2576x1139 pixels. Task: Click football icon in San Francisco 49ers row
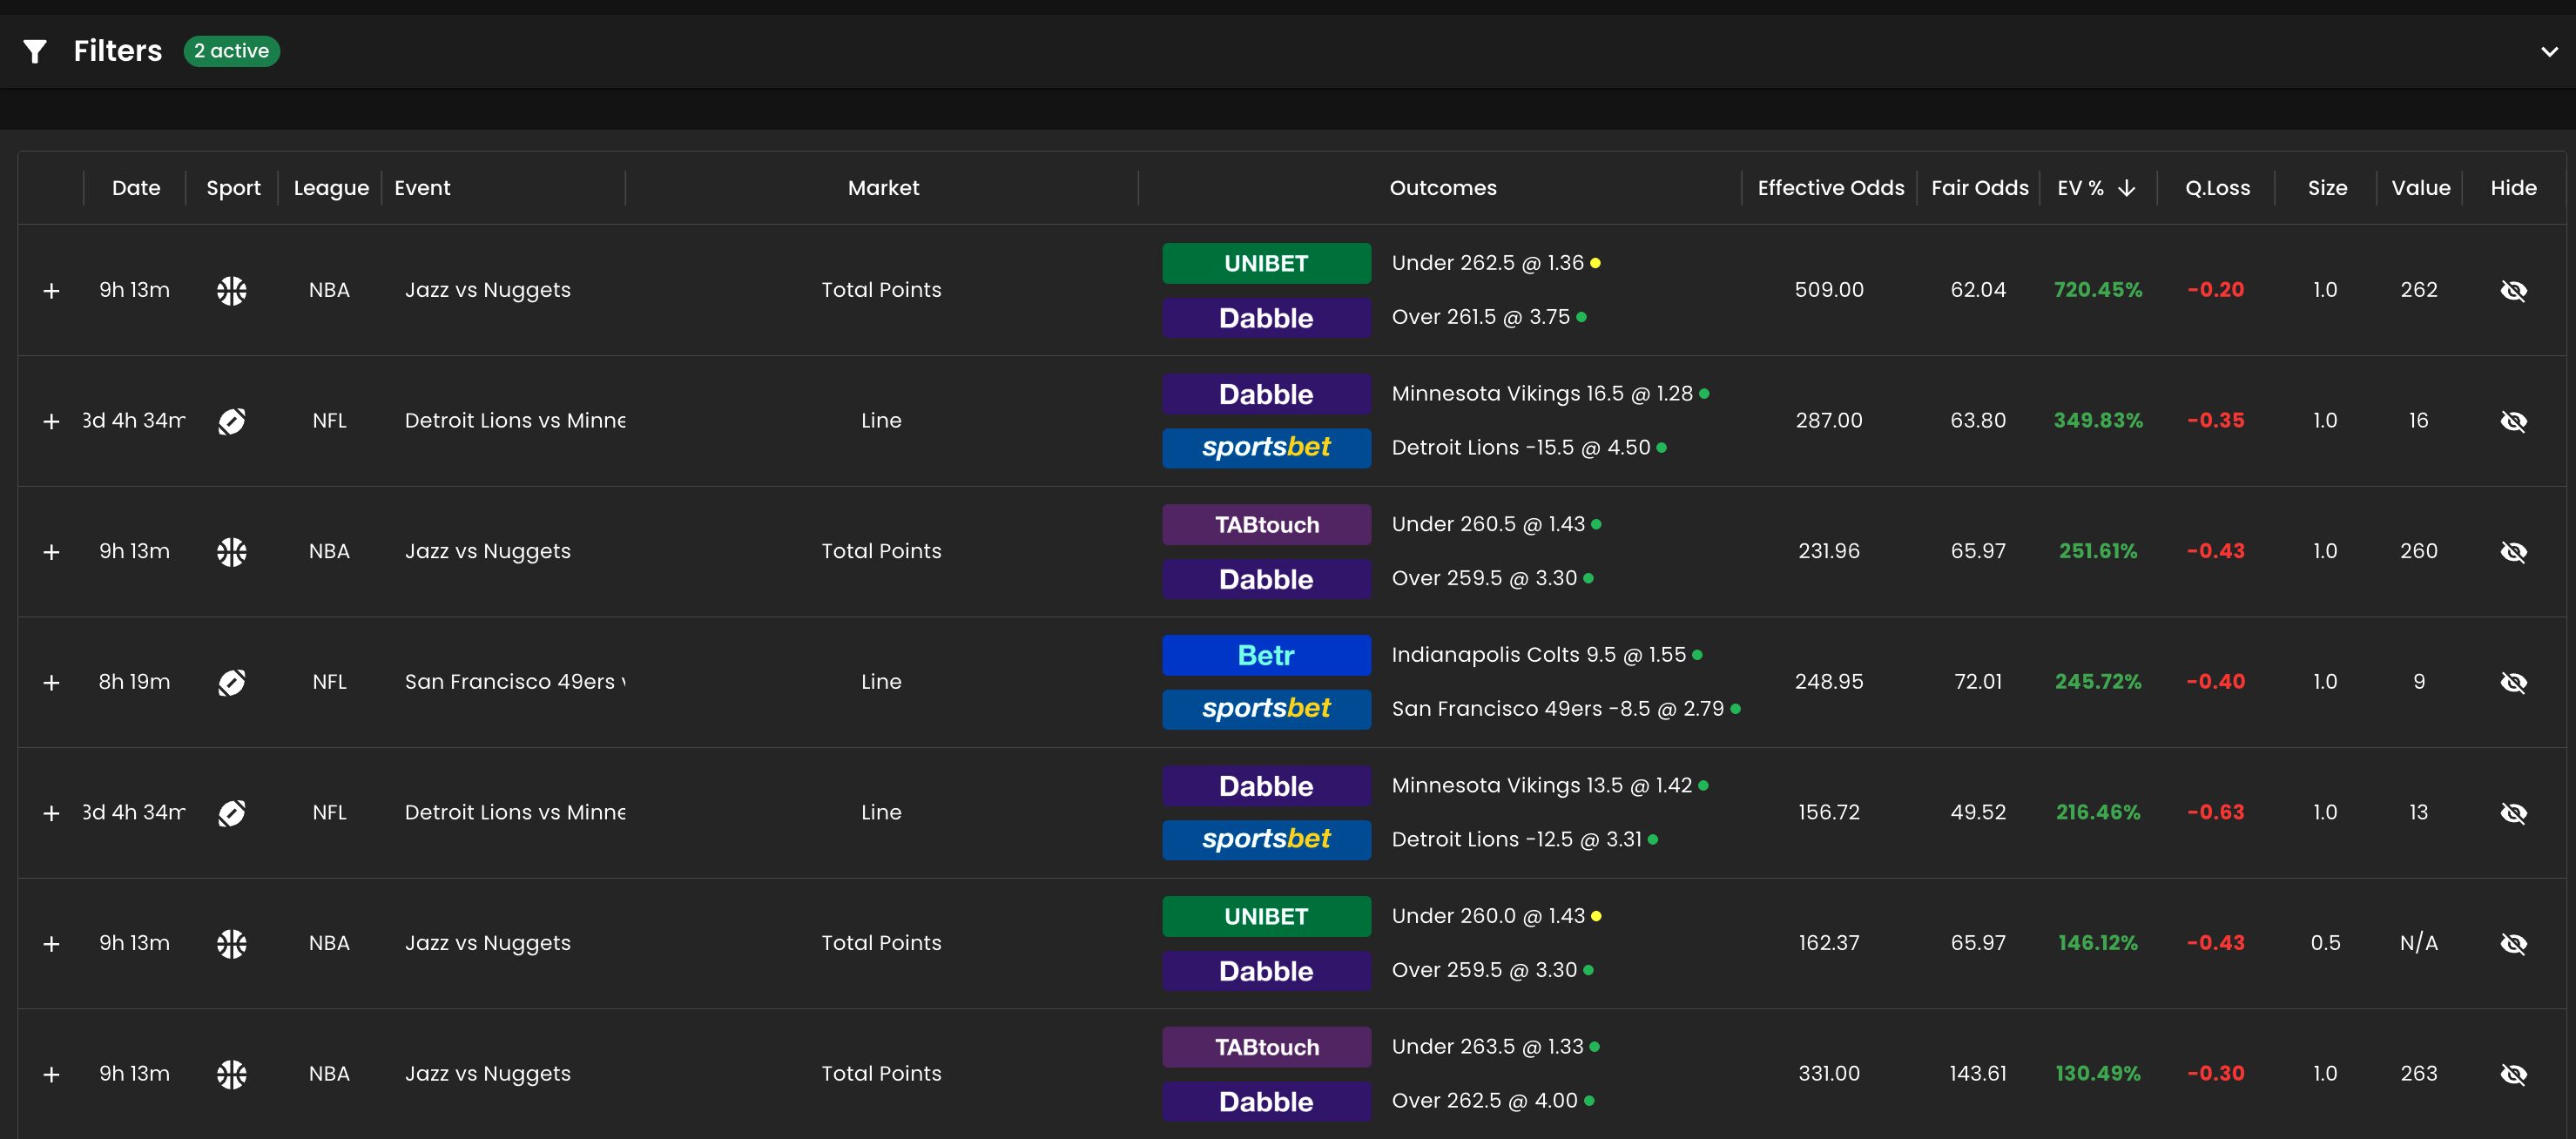(231, 682)
